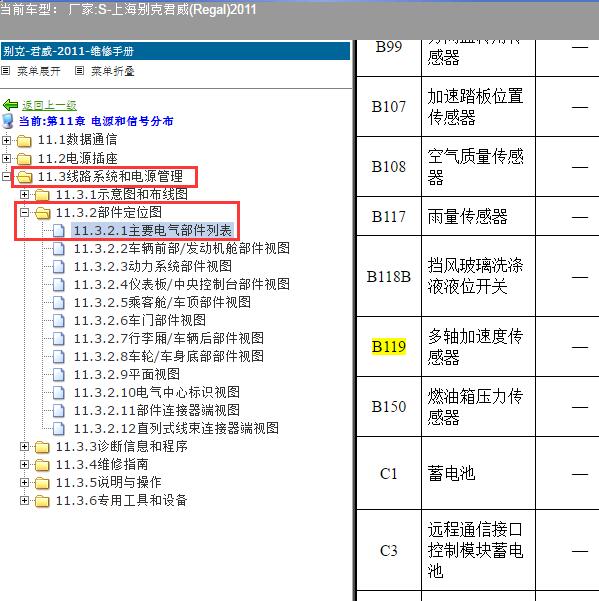This screenshot has width=599, height=601.
Task: Collapse the 11.3线路系统和电源管理 node
Action: pyautogui.click(x=6, y=176)
